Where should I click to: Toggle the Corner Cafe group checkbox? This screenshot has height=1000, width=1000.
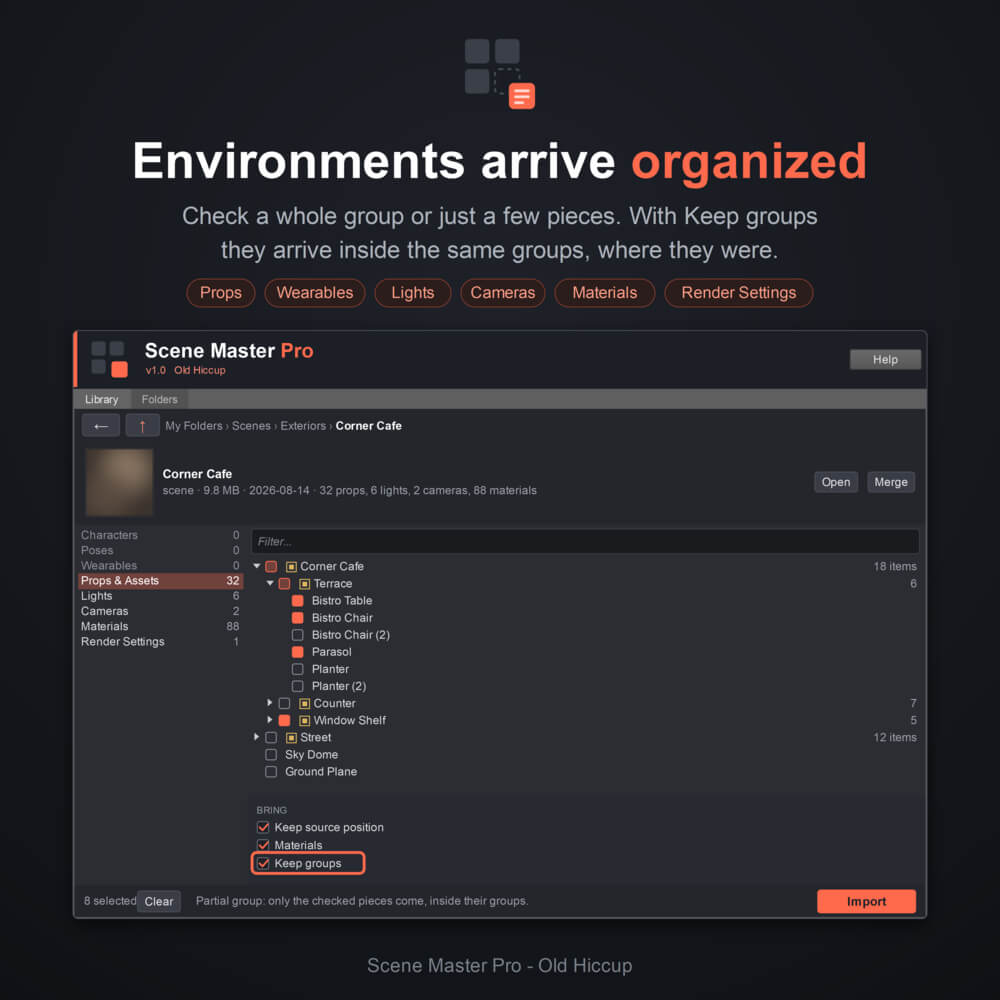click(x=271, y=566)
